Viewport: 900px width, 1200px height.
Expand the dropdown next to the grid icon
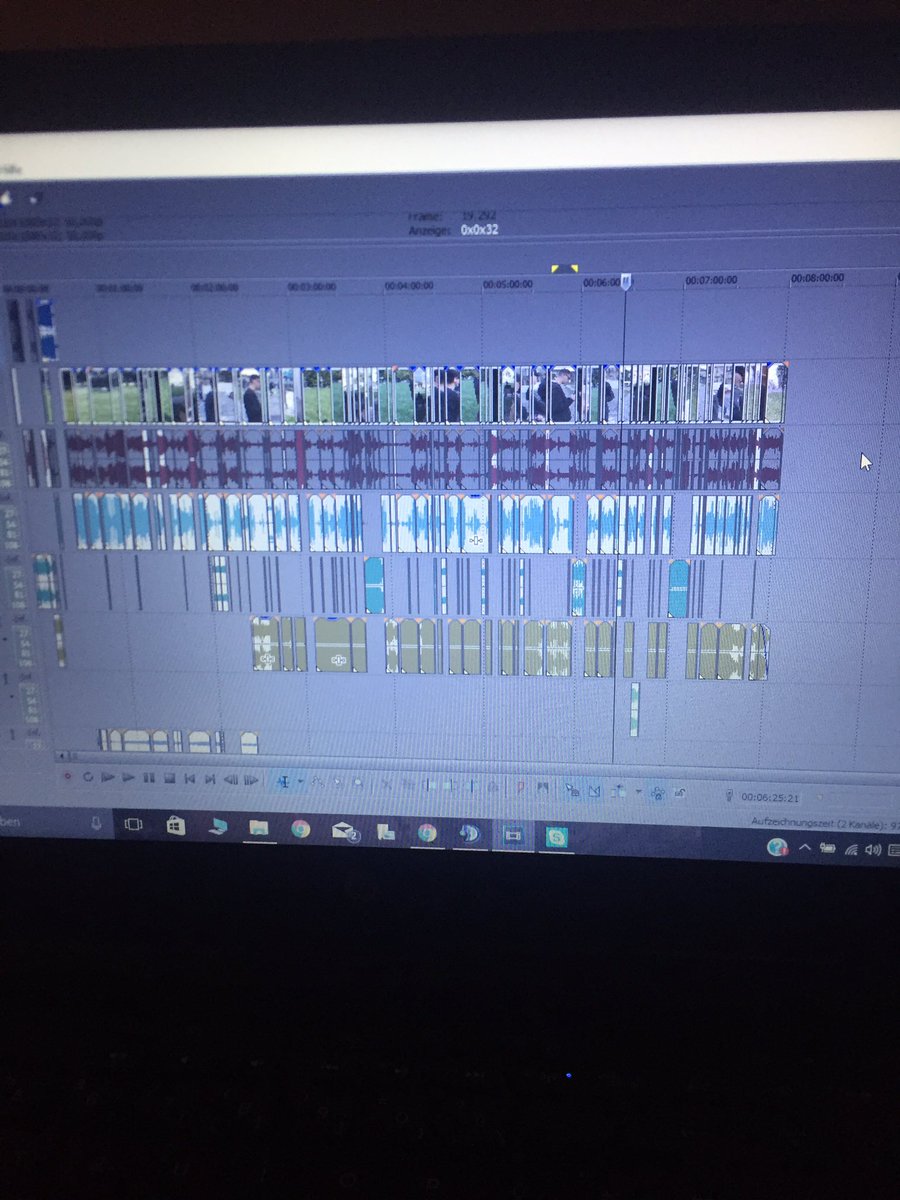coord(638,788)
